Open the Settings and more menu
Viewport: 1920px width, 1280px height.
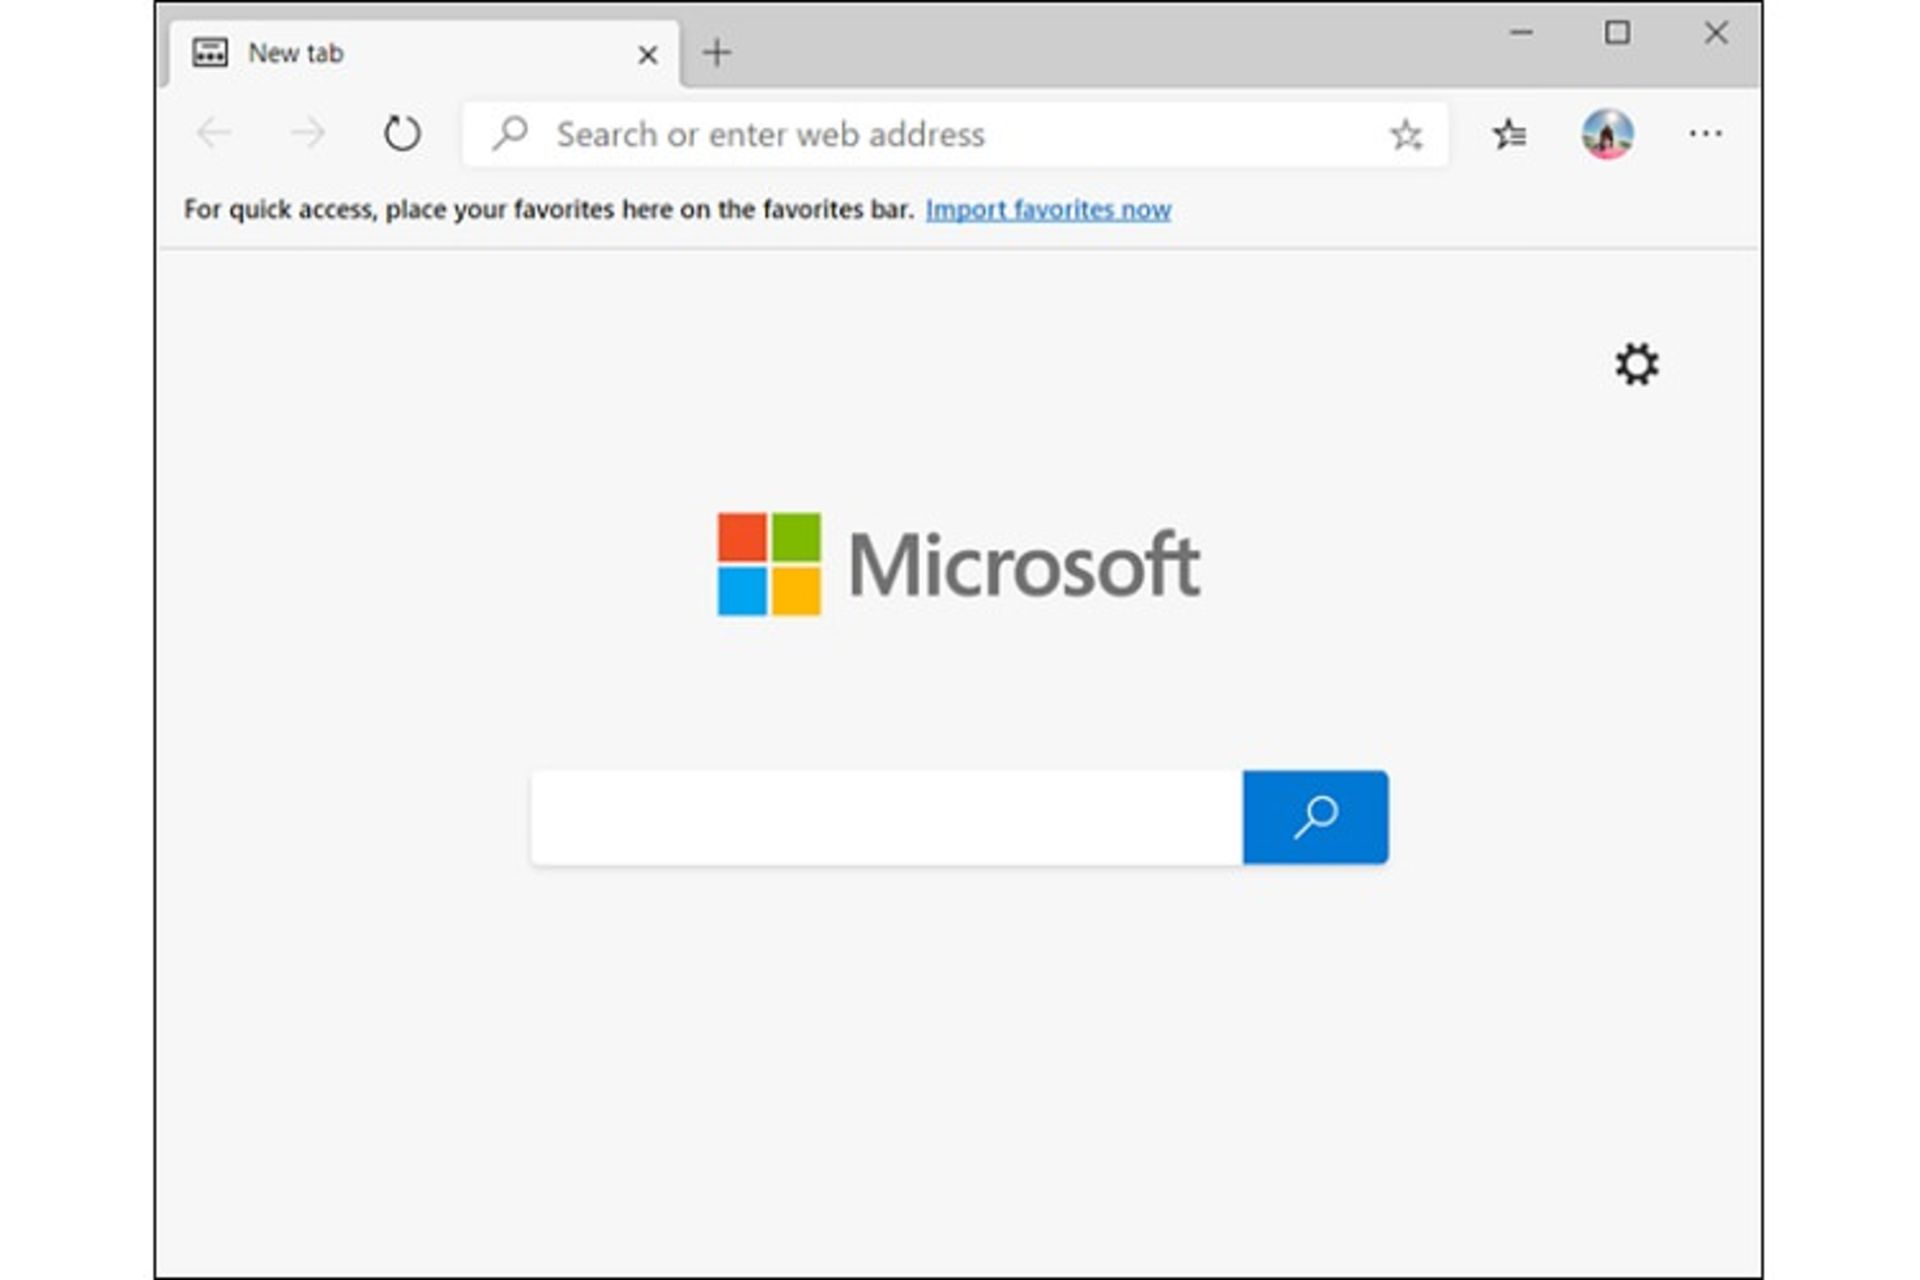pos(1705,133)
